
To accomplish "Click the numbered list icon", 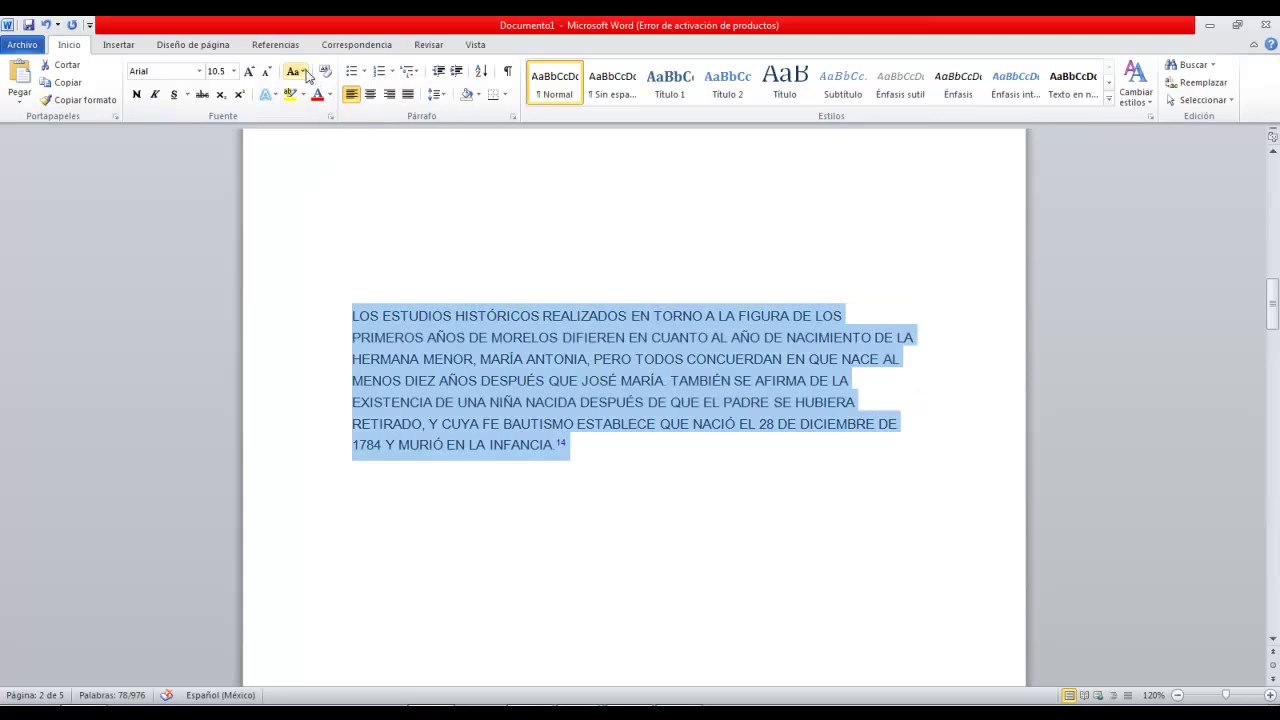I will click(379, 71).
